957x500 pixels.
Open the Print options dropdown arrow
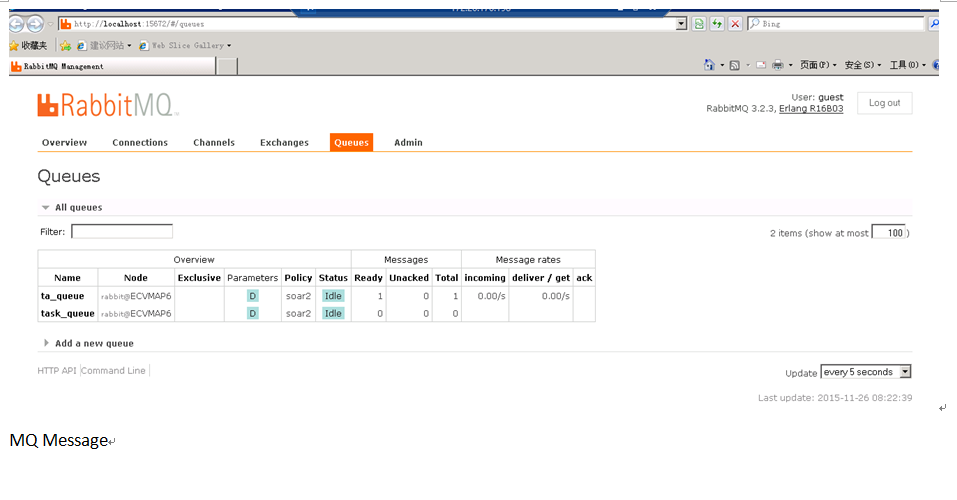790,65
